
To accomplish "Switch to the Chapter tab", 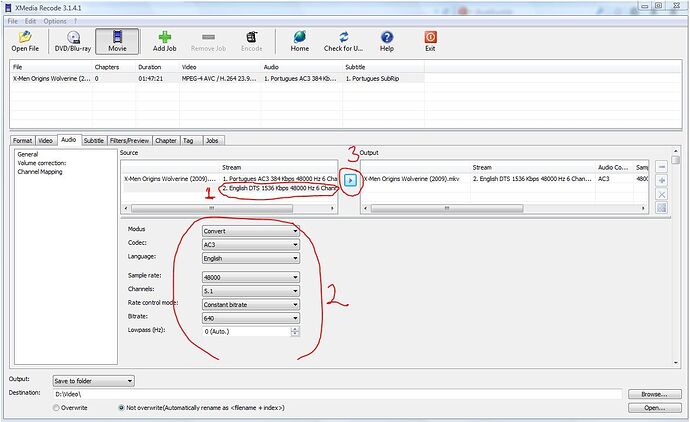I will tap(166, 140).
